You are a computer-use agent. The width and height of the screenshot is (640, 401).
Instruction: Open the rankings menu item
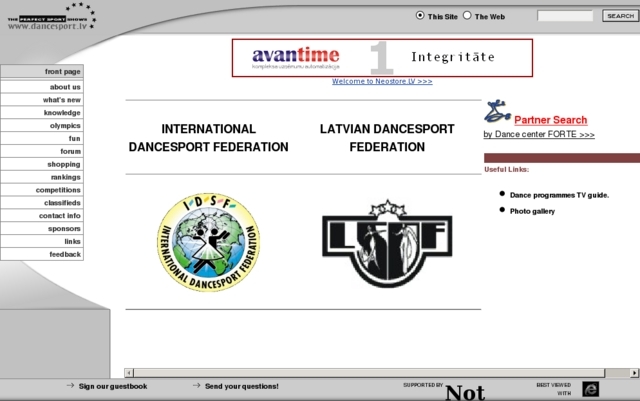pos(42,177)
